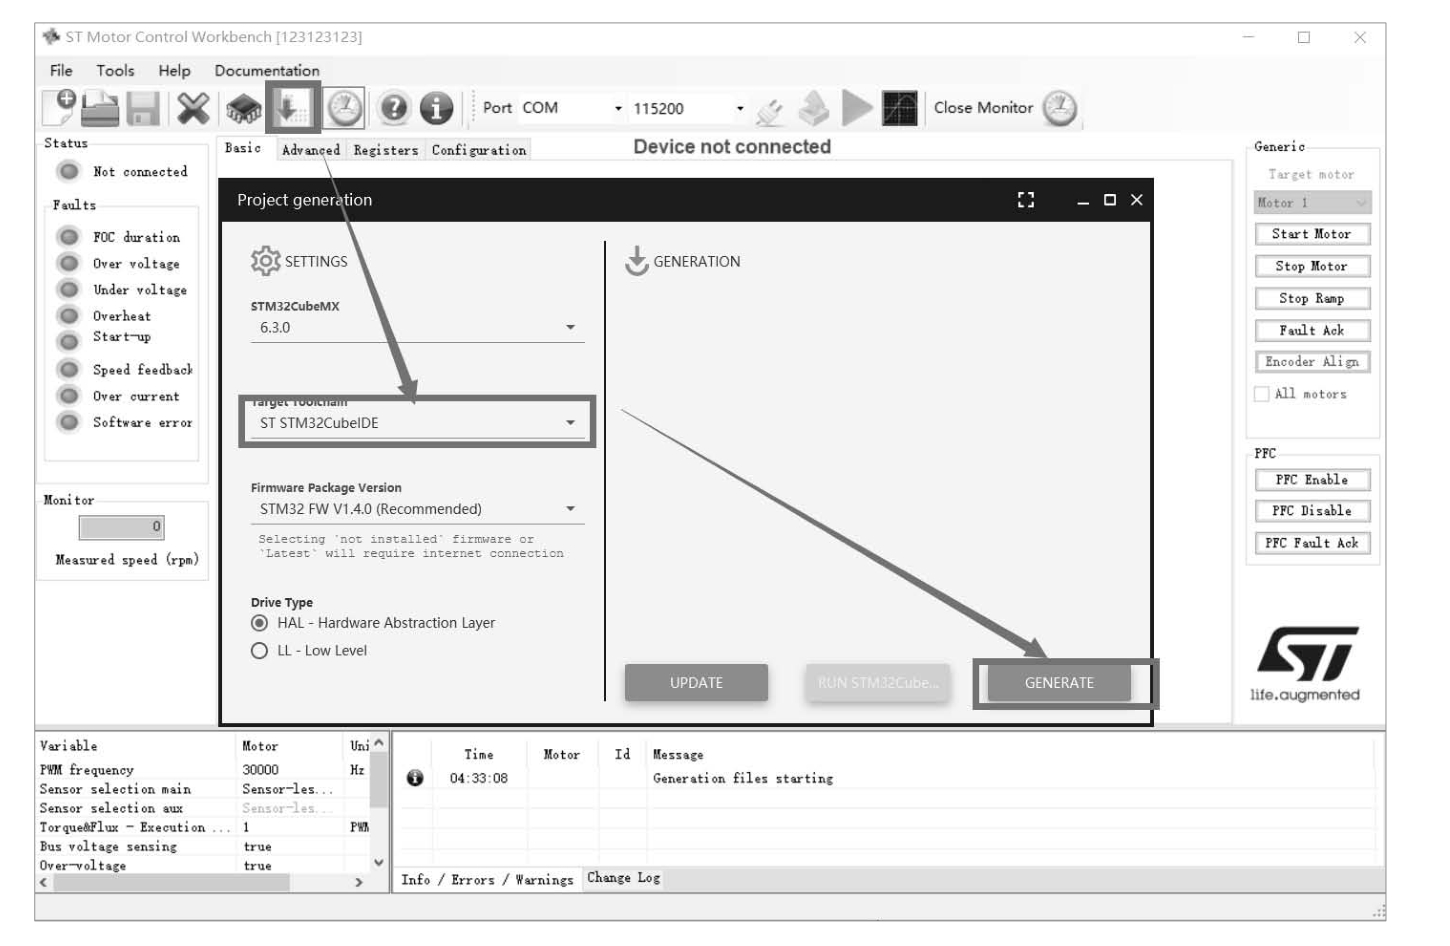The height and width of the screenshot is (946, 1450).
Task: Open the File menu
Action: tap(61, 71)
